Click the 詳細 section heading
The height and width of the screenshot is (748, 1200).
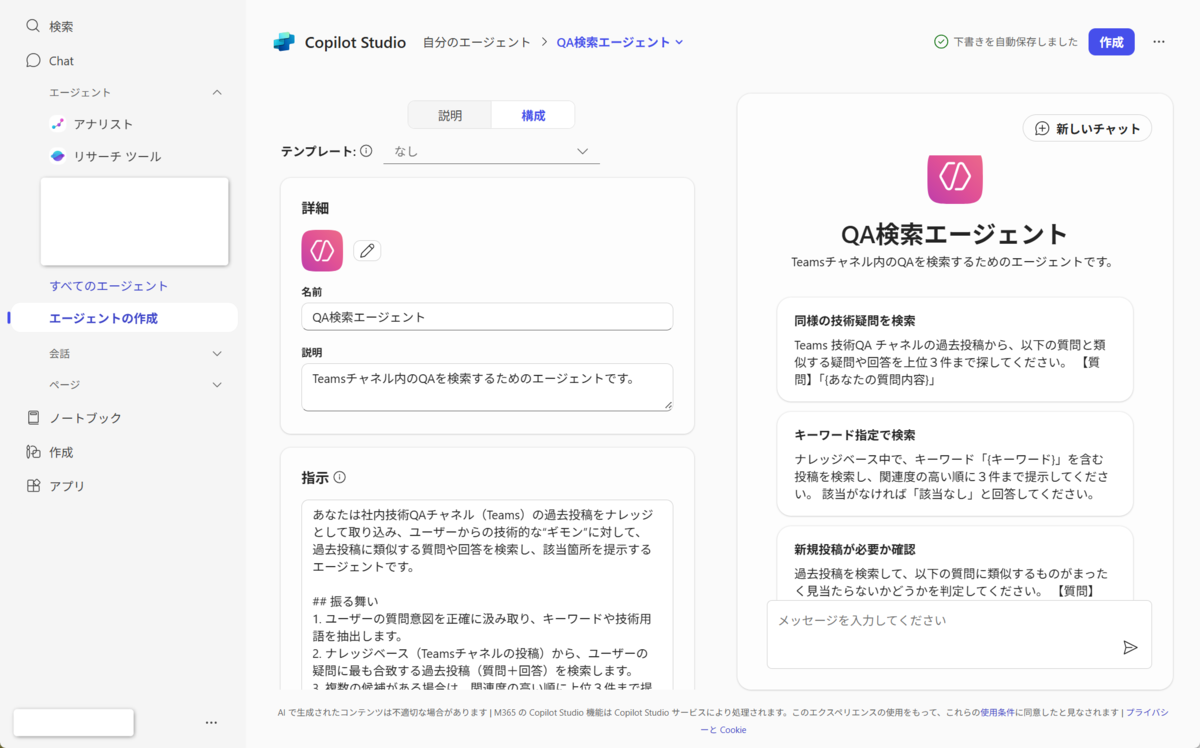[315, 208]
